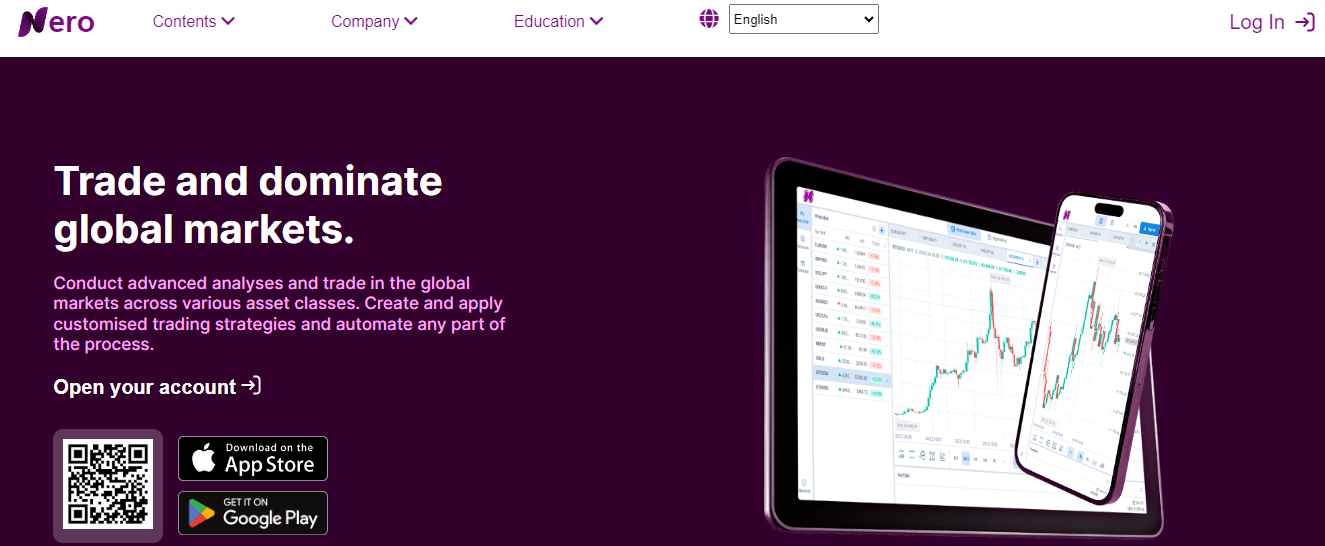The width and height of the screenshot is (1325, 546).
Task: Click the arrow icon after Open your account
Action: pos(252,386)
